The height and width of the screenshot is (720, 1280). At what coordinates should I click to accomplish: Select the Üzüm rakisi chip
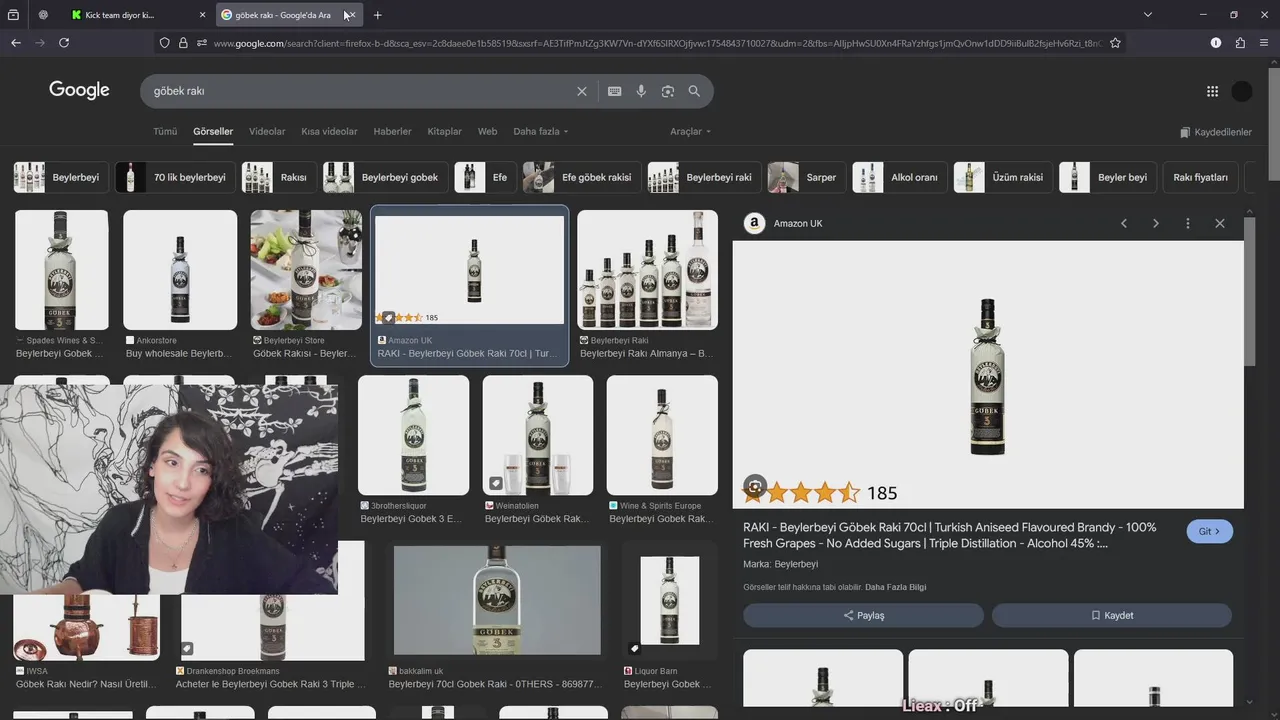(x=1003, y=177)
